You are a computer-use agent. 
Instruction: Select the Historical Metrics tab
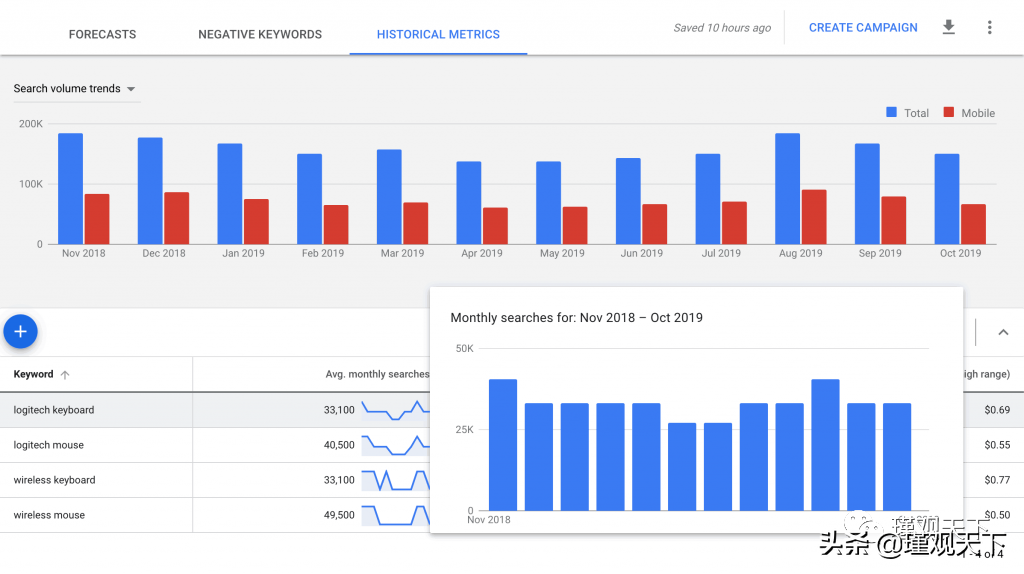click(x=438, y=34)
